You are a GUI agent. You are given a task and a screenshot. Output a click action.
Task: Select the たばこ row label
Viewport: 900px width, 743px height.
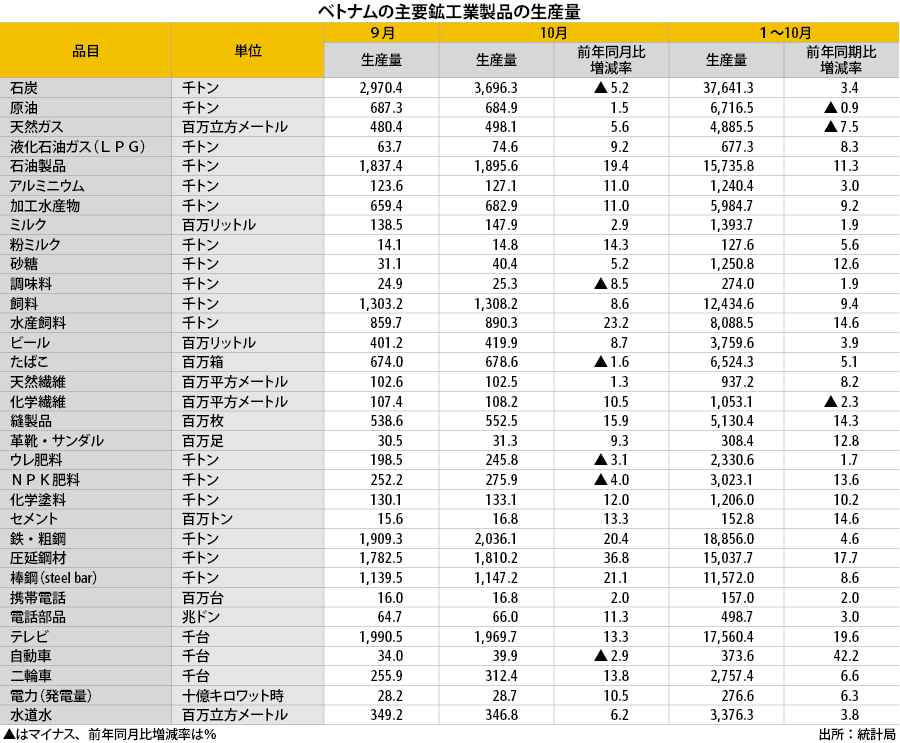(29, 362)
